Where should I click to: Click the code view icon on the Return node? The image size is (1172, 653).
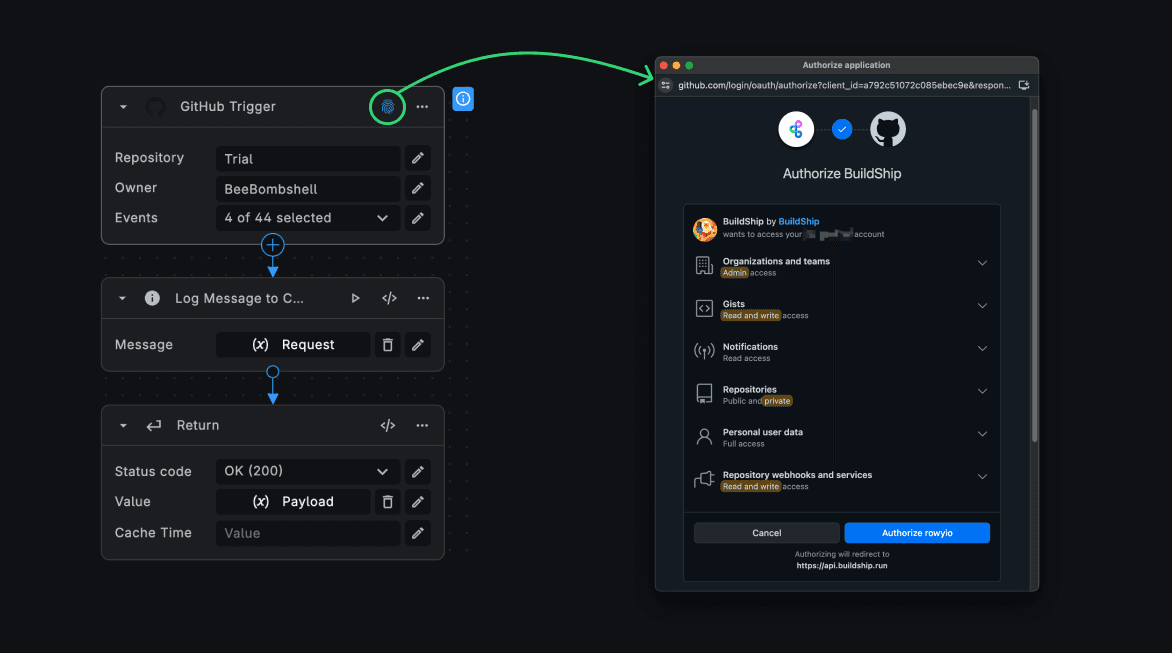[387, 425]
